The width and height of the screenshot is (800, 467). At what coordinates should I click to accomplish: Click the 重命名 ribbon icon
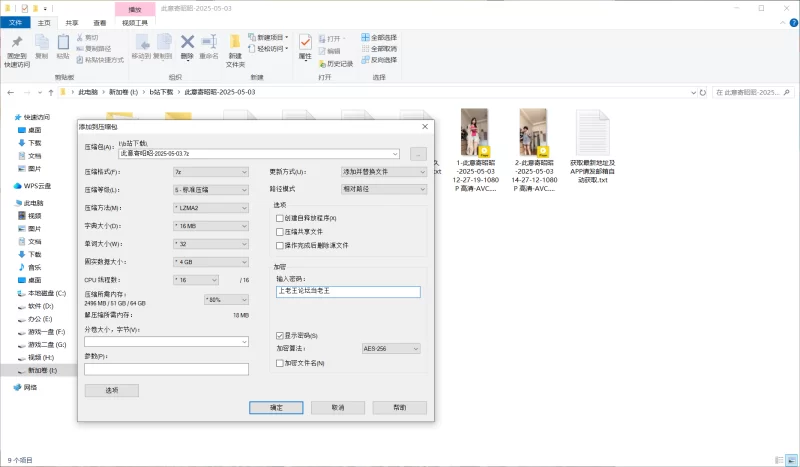point(209,42)
